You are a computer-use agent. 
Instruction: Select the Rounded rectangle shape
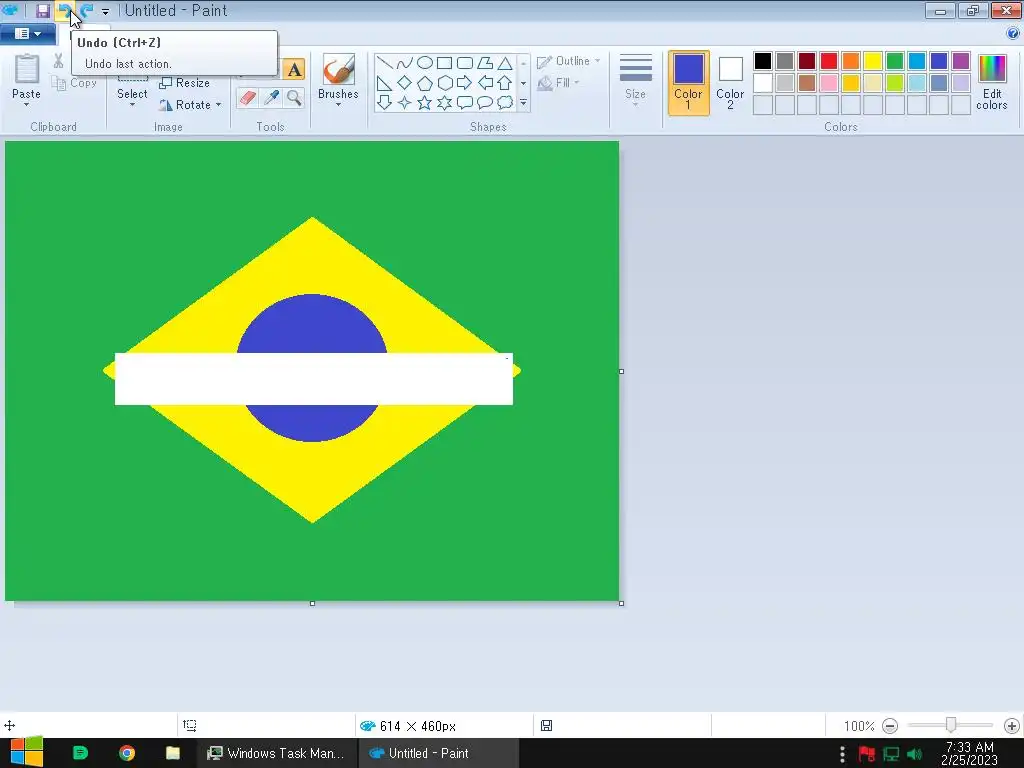click(465, 63)
